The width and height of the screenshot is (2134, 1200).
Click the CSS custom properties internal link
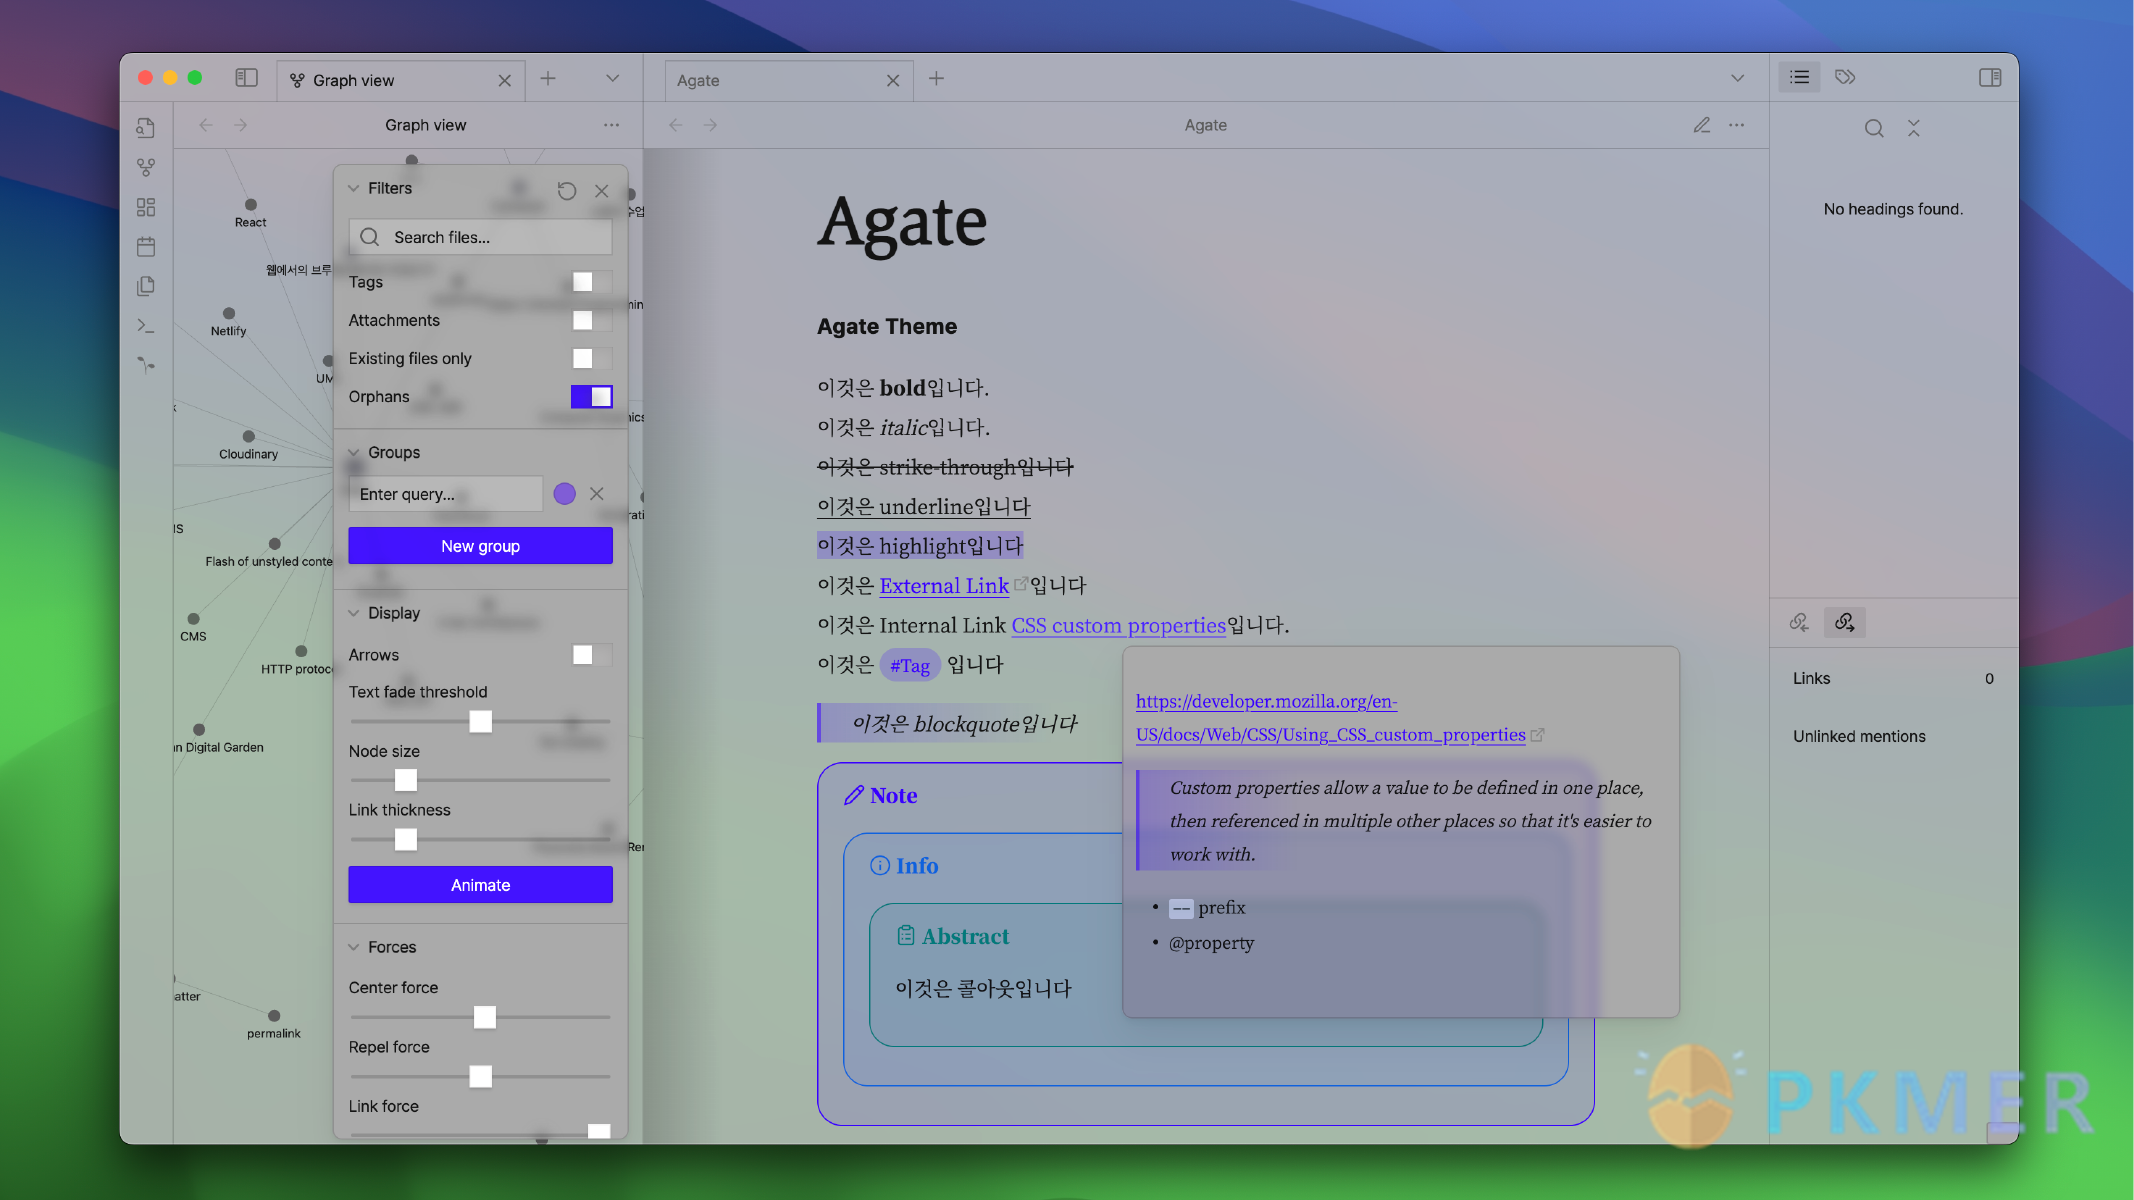[1117, 624]
